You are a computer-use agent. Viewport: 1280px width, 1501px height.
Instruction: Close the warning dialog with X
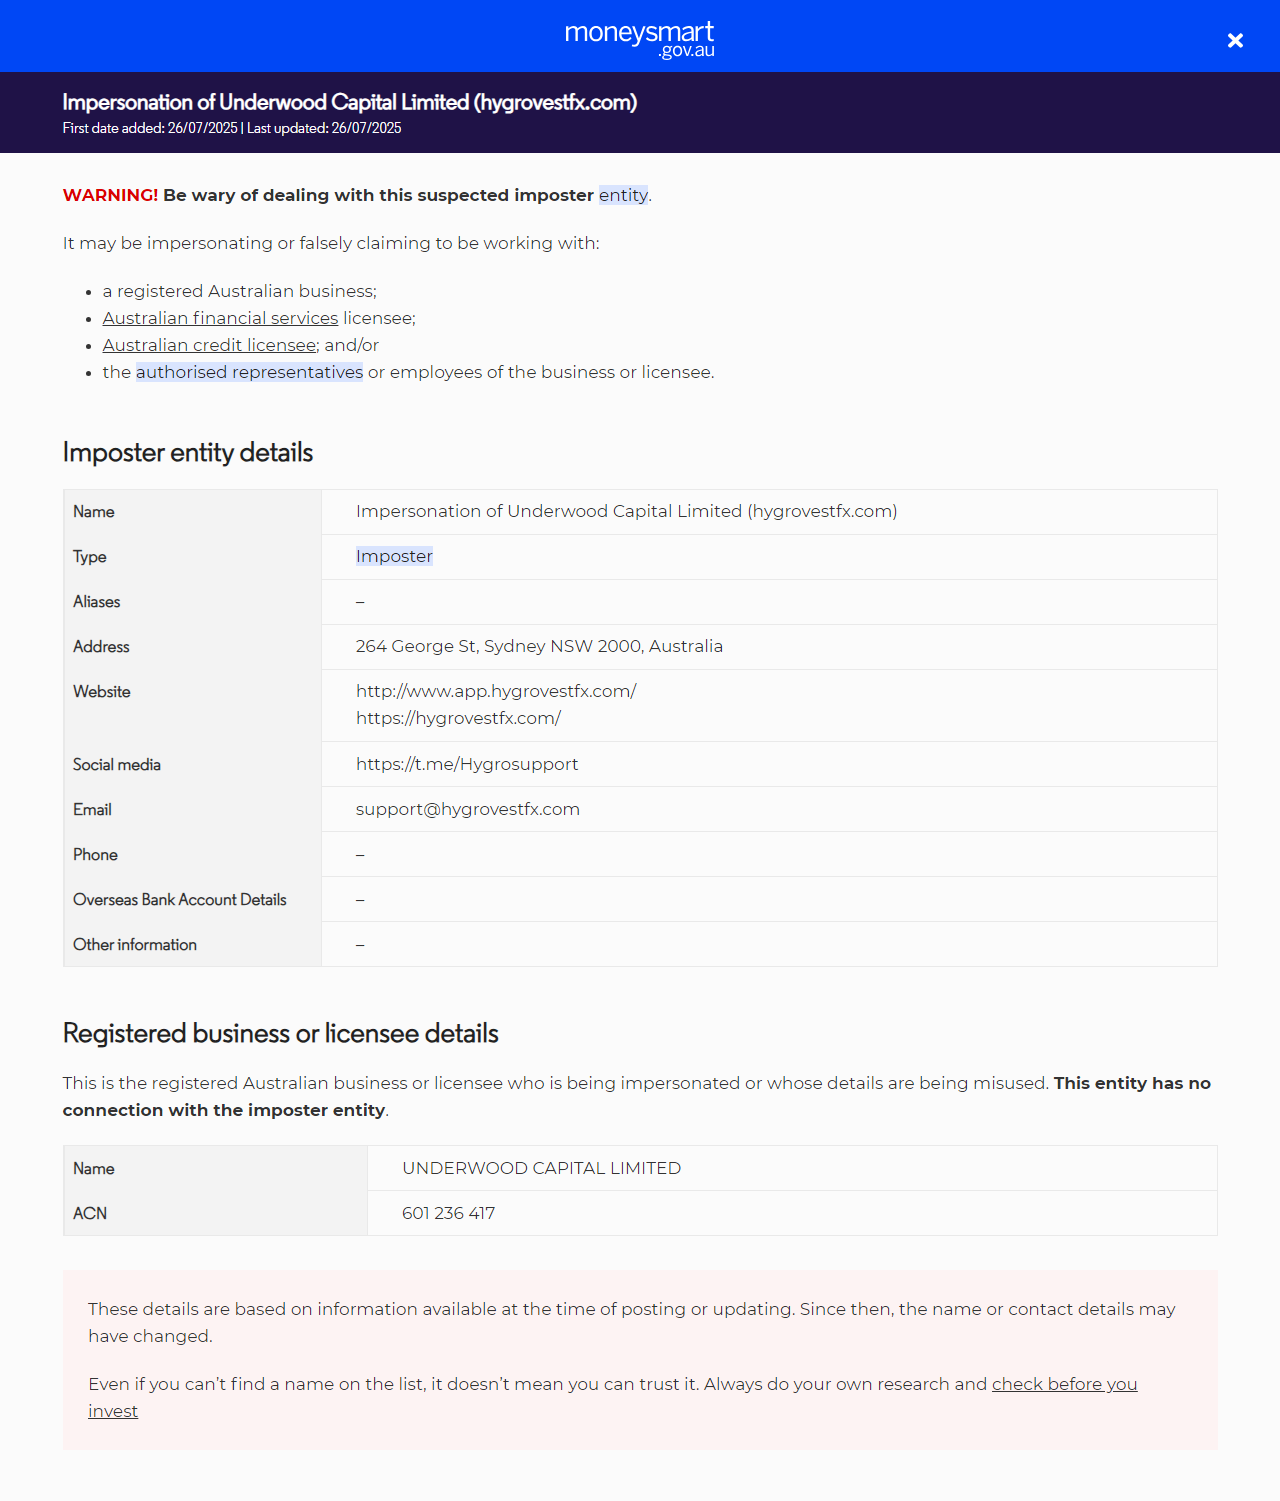1235,40
